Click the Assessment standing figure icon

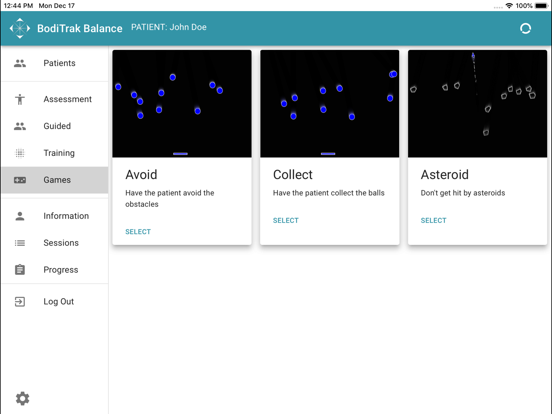coord(20,99)
